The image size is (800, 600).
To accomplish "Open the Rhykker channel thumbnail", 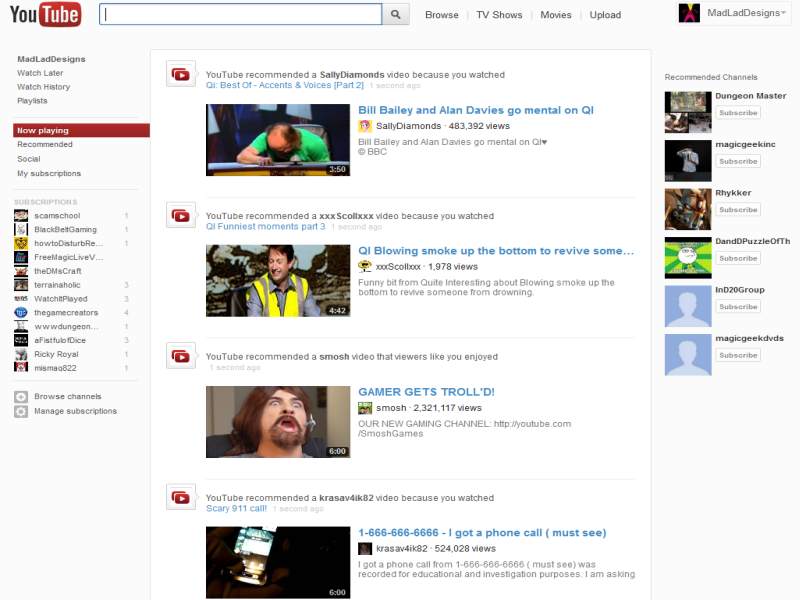I will tap(688, 209).
